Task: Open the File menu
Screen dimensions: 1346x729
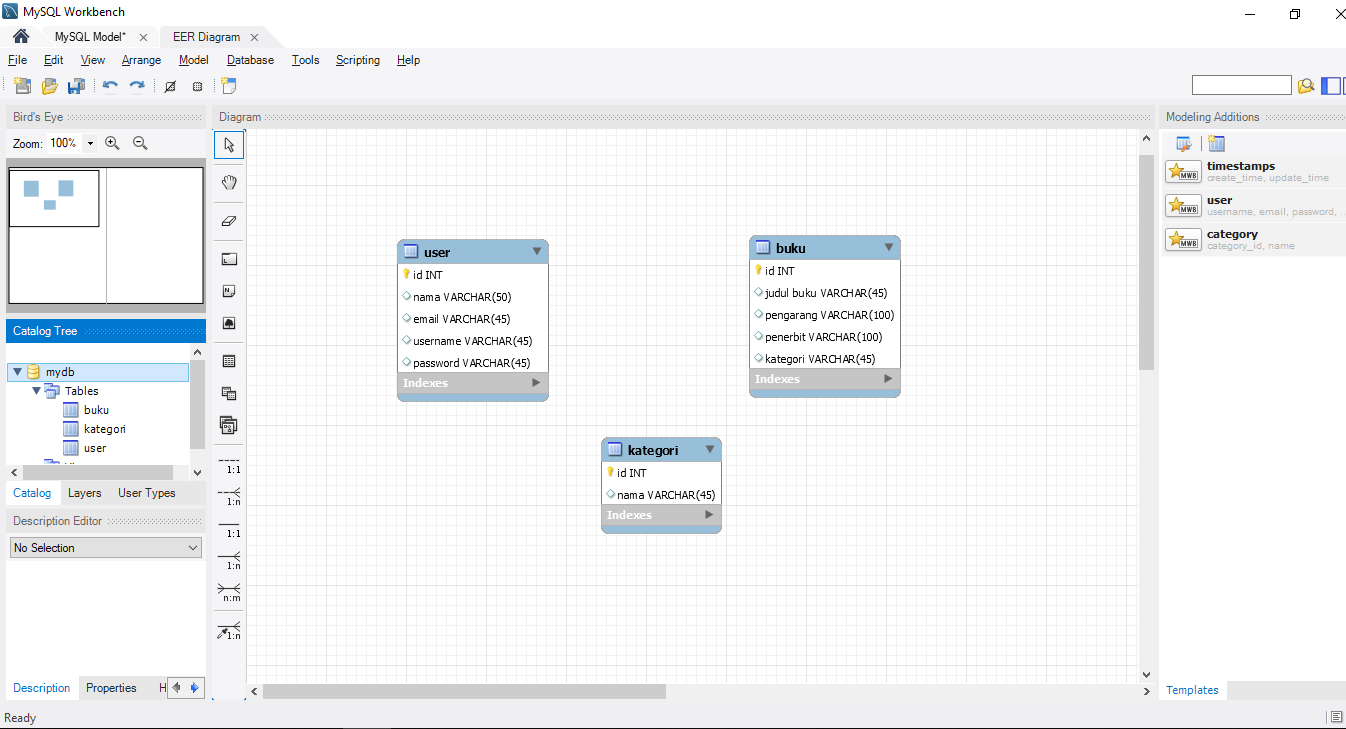Action: point(17,60)
